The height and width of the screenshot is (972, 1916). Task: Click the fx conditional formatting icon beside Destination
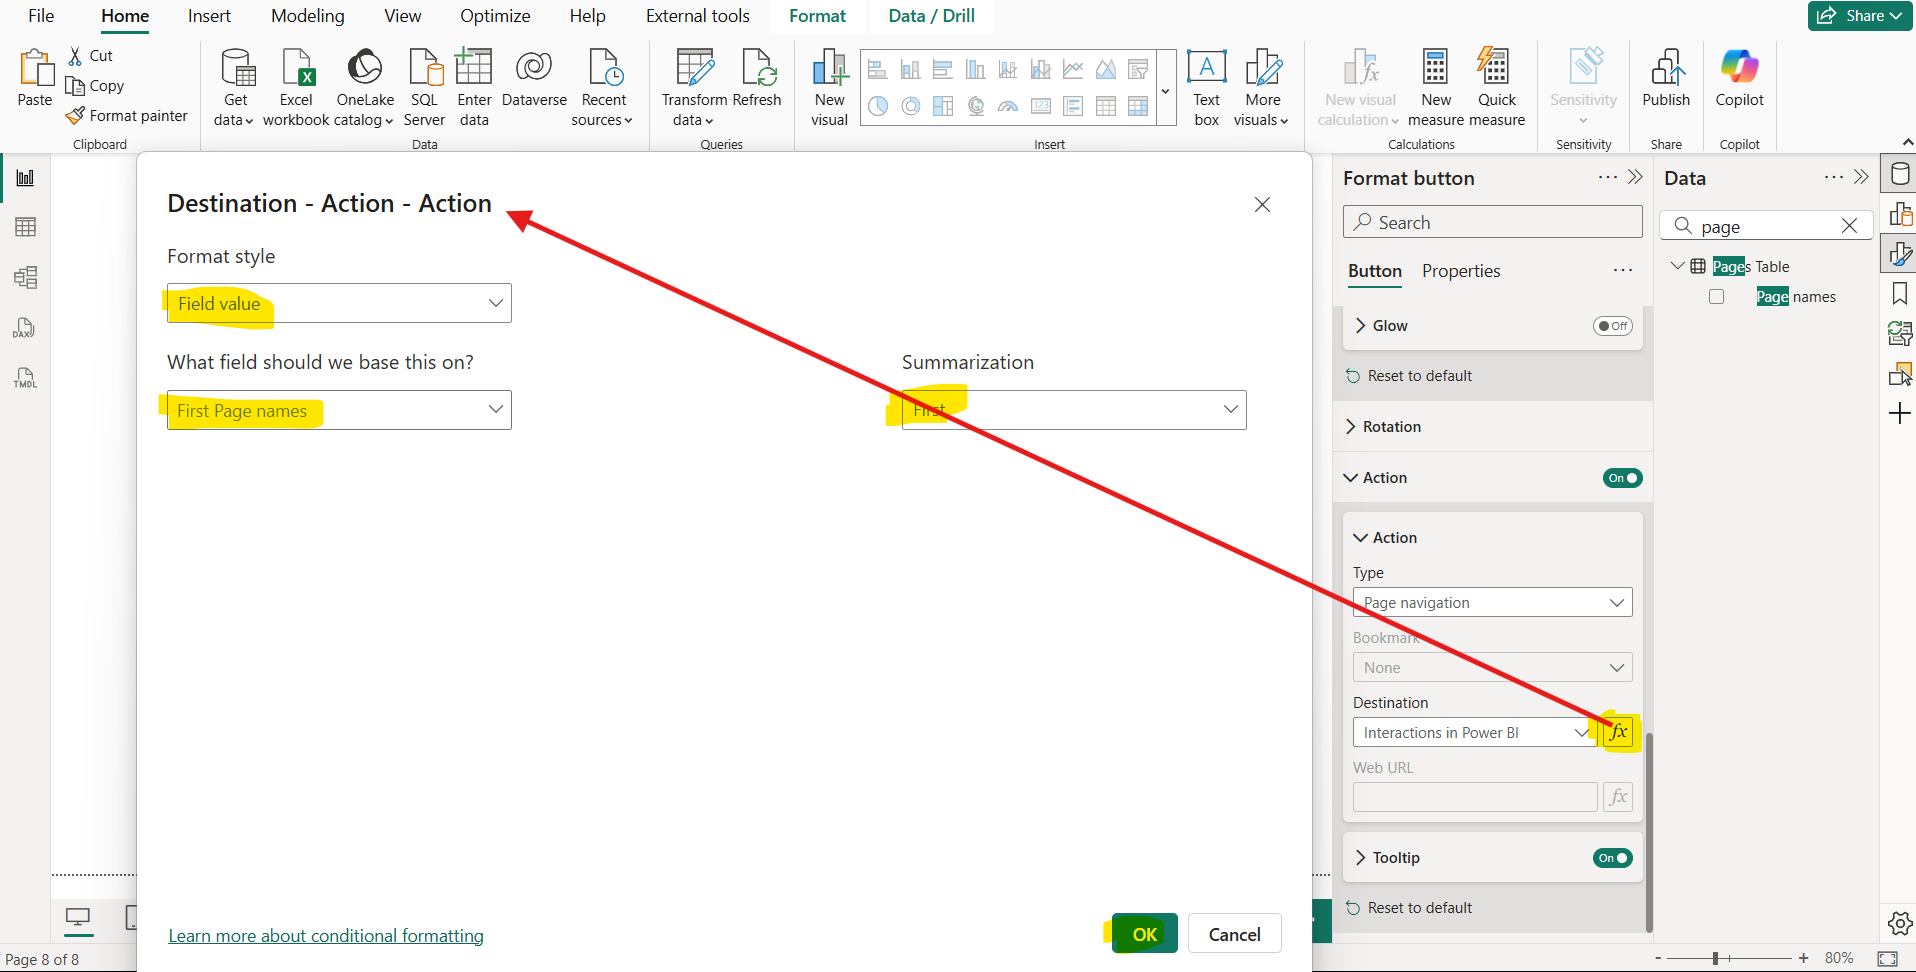click(1618, 731)
